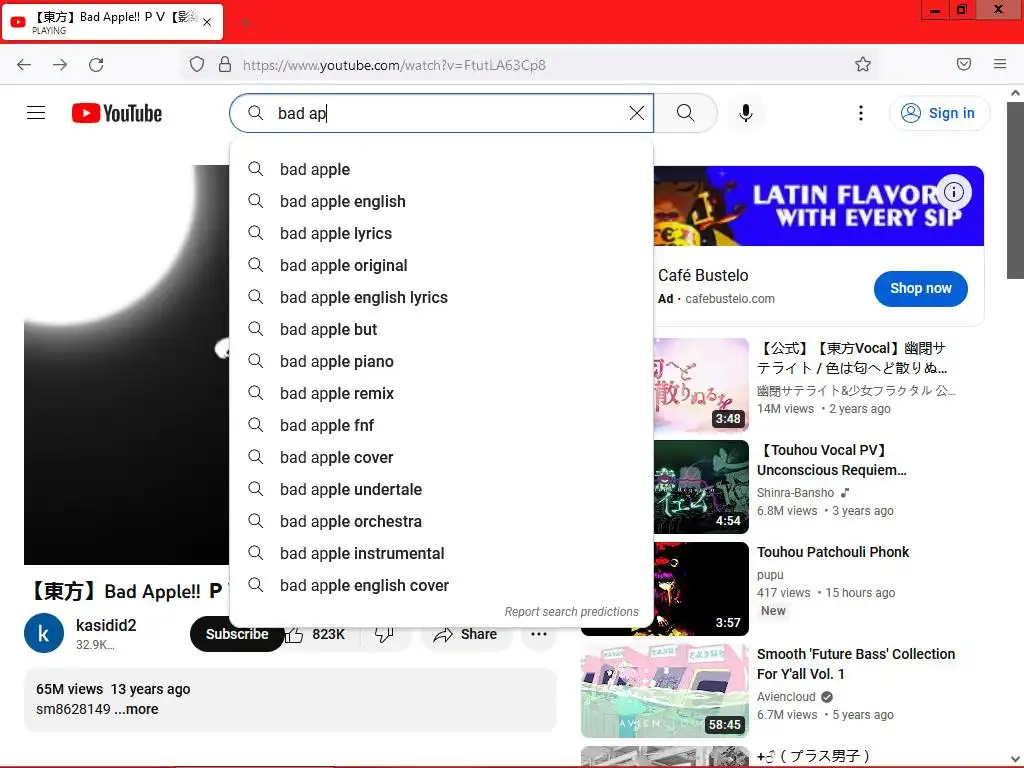Open kasidid2 channel name link

106,625
